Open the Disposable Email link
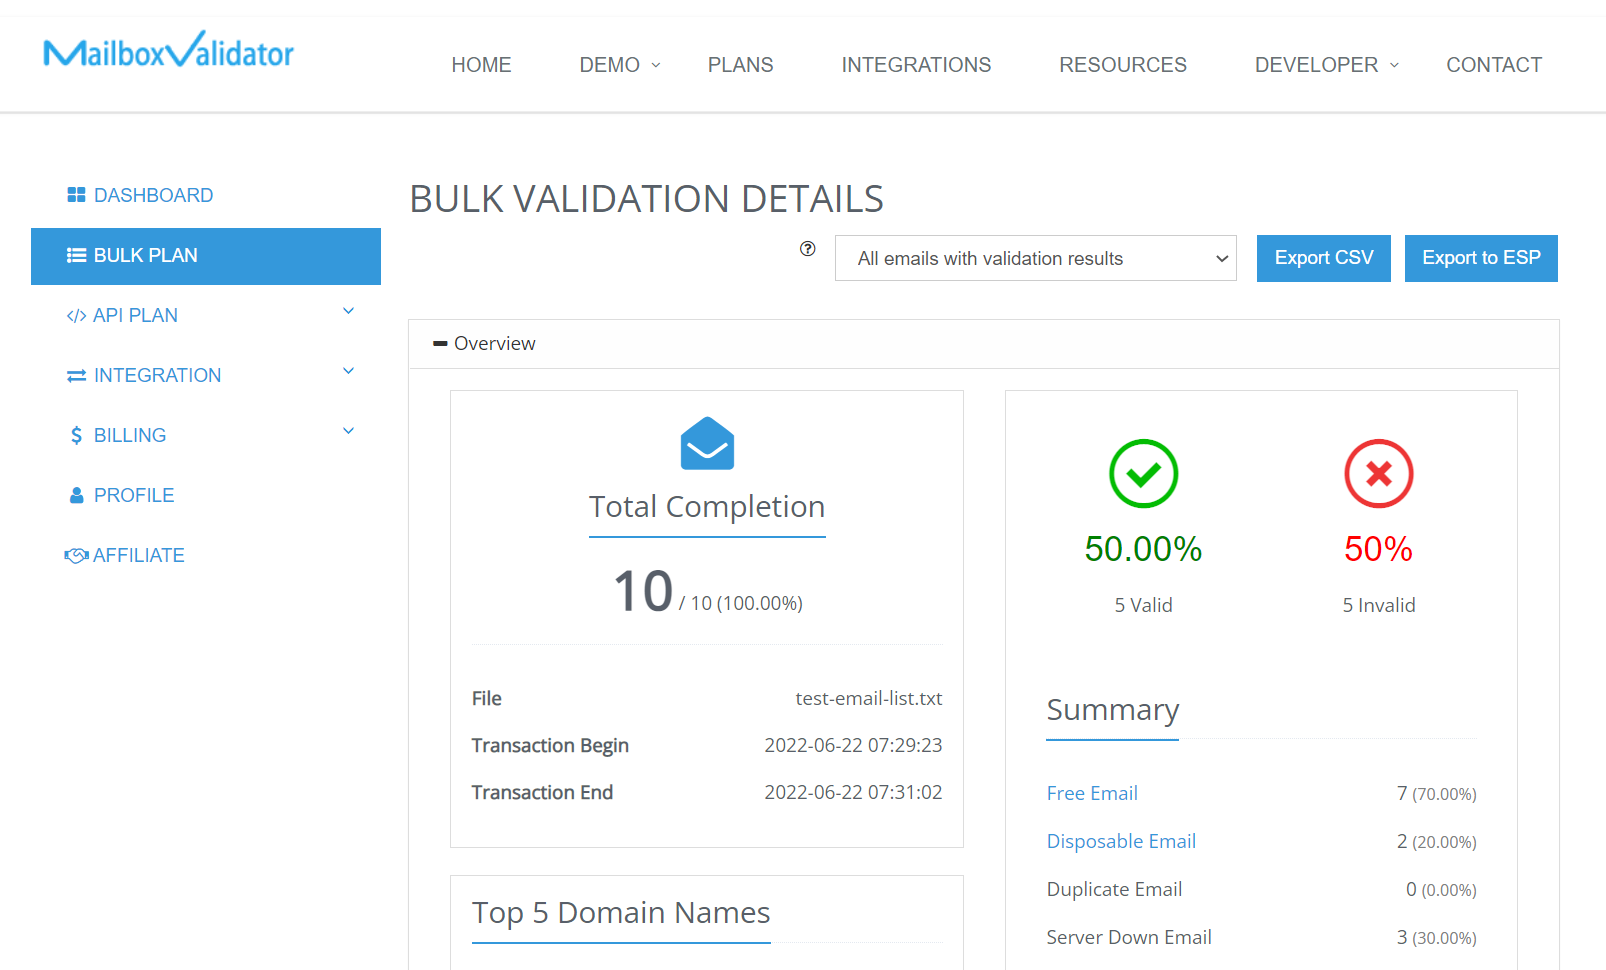 [x=1121, y=841]
